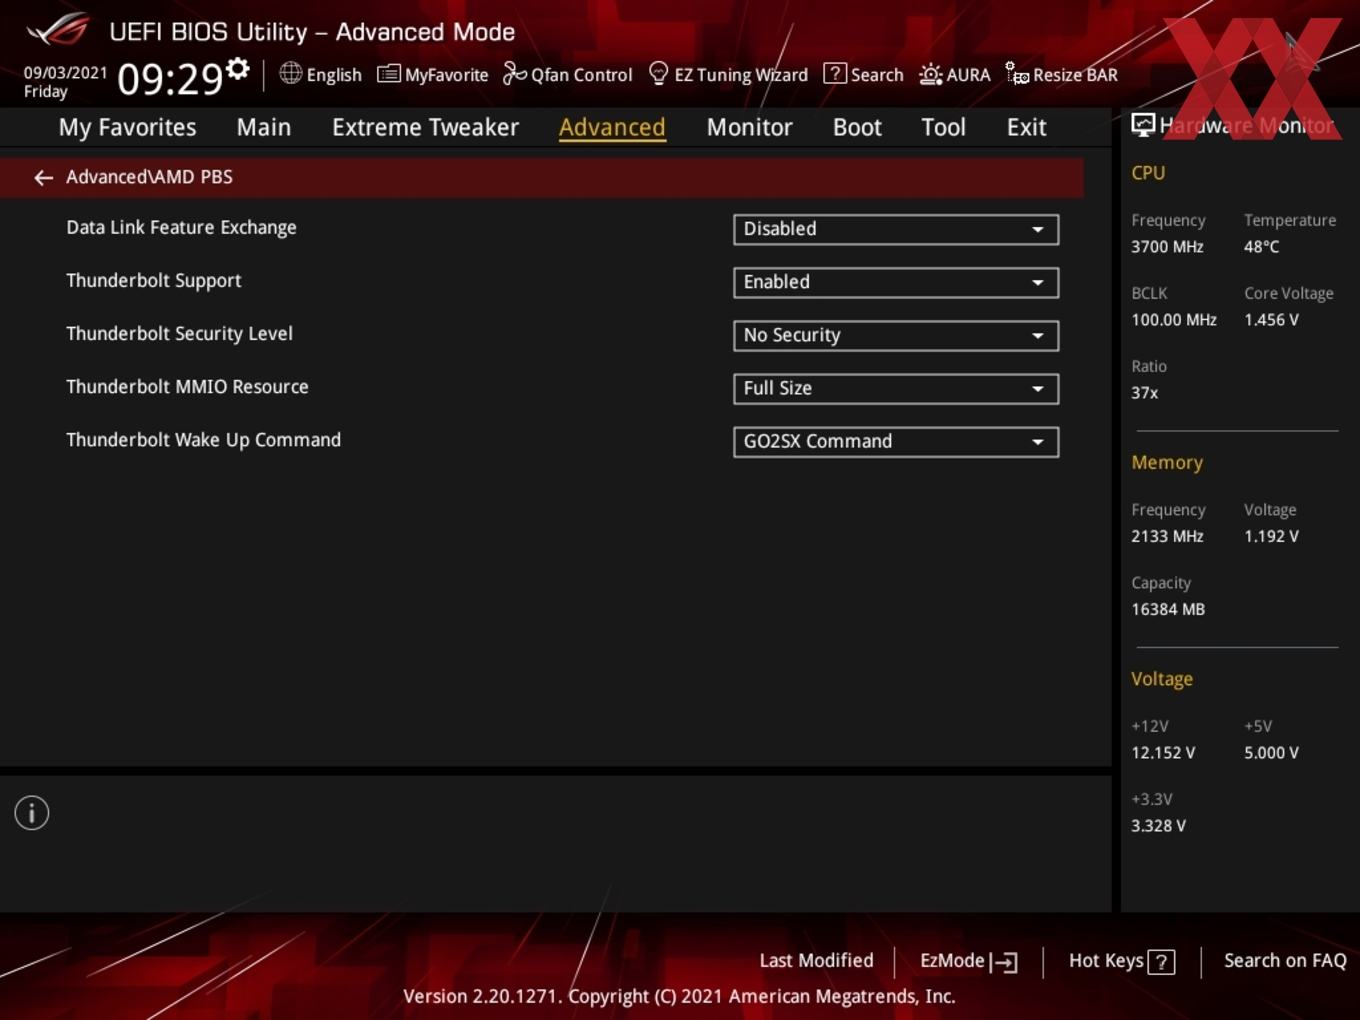This screenshot has height=1020, width=1360.
Task: Click the 09:29 clock time
Action: click(x=170, y=79)
